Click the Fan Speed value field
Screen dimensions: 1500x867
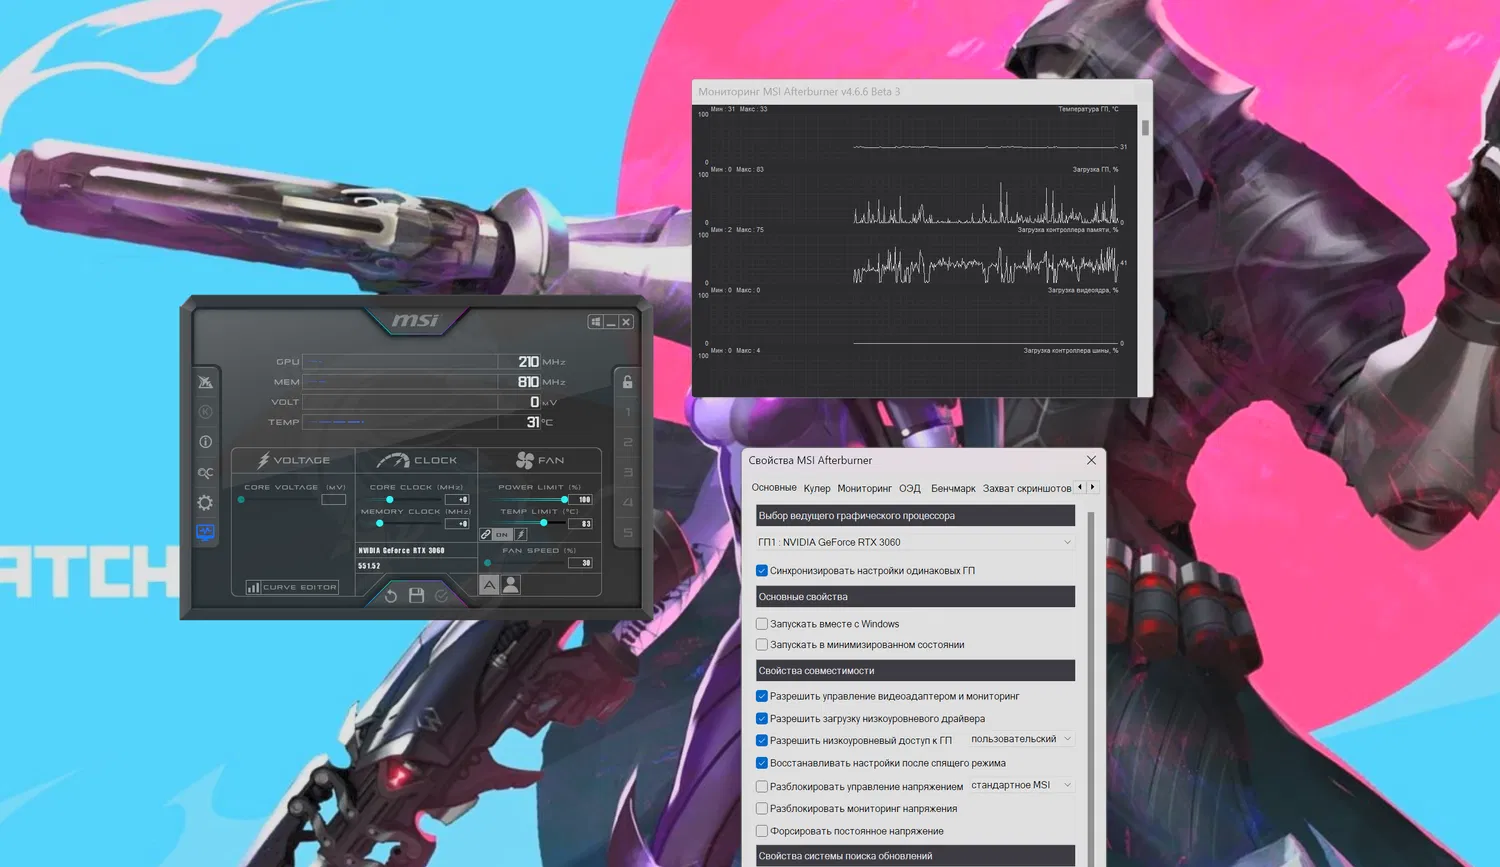click(581, 562)
